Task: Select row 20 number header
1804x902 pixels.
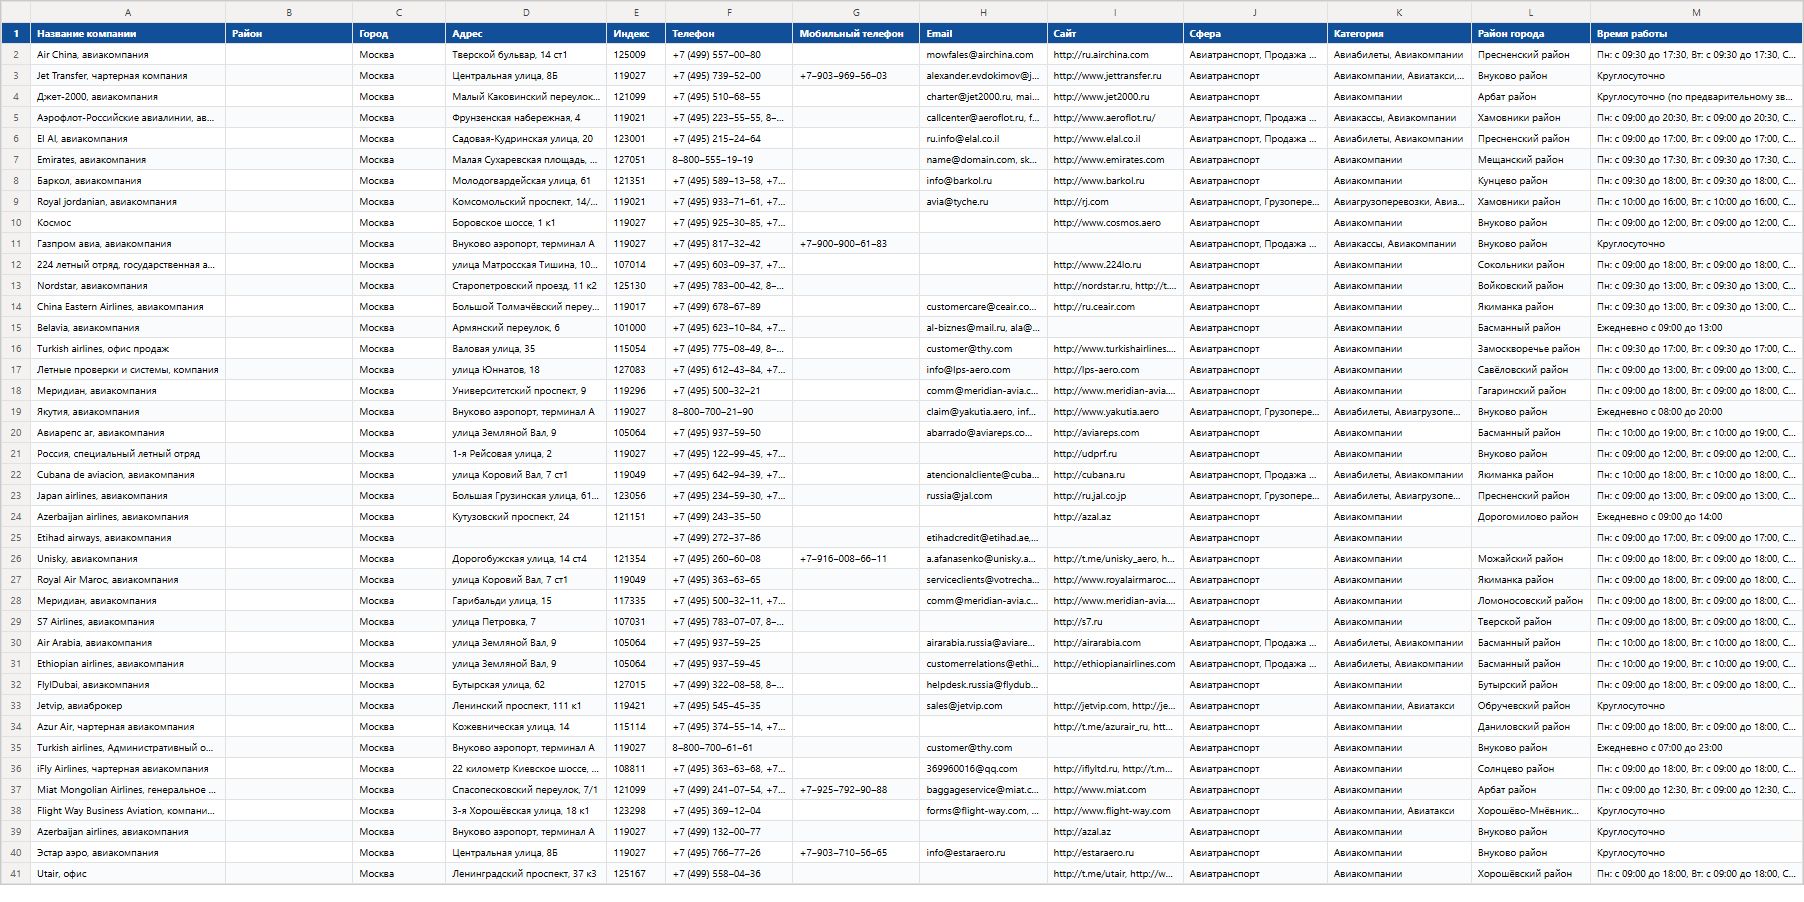Action: [16, 433]
